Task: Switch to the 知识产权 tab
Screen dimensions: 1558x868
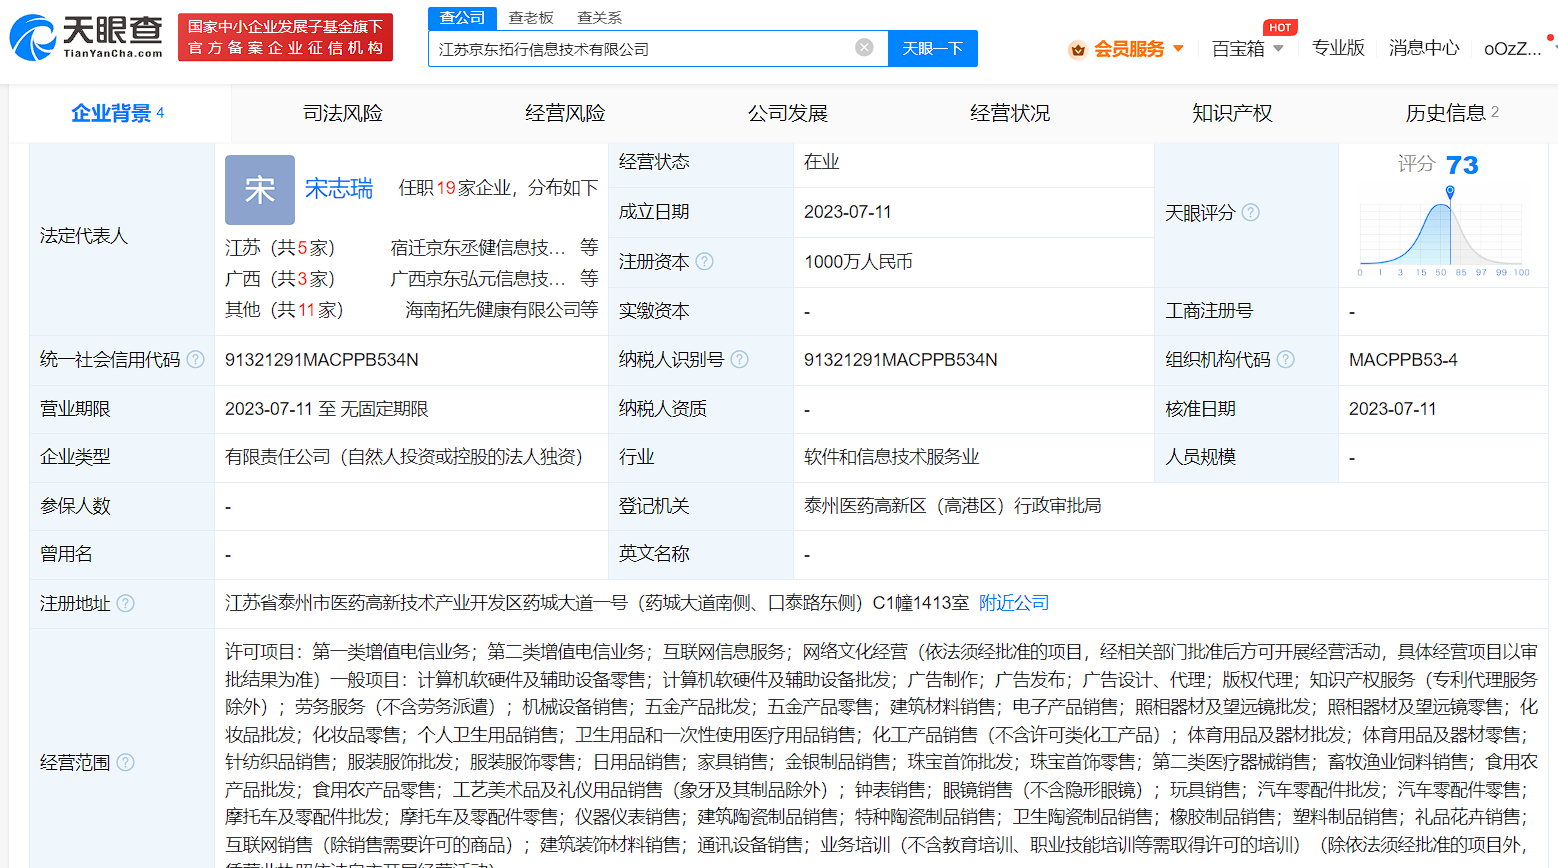Action: click(1232, 113)
